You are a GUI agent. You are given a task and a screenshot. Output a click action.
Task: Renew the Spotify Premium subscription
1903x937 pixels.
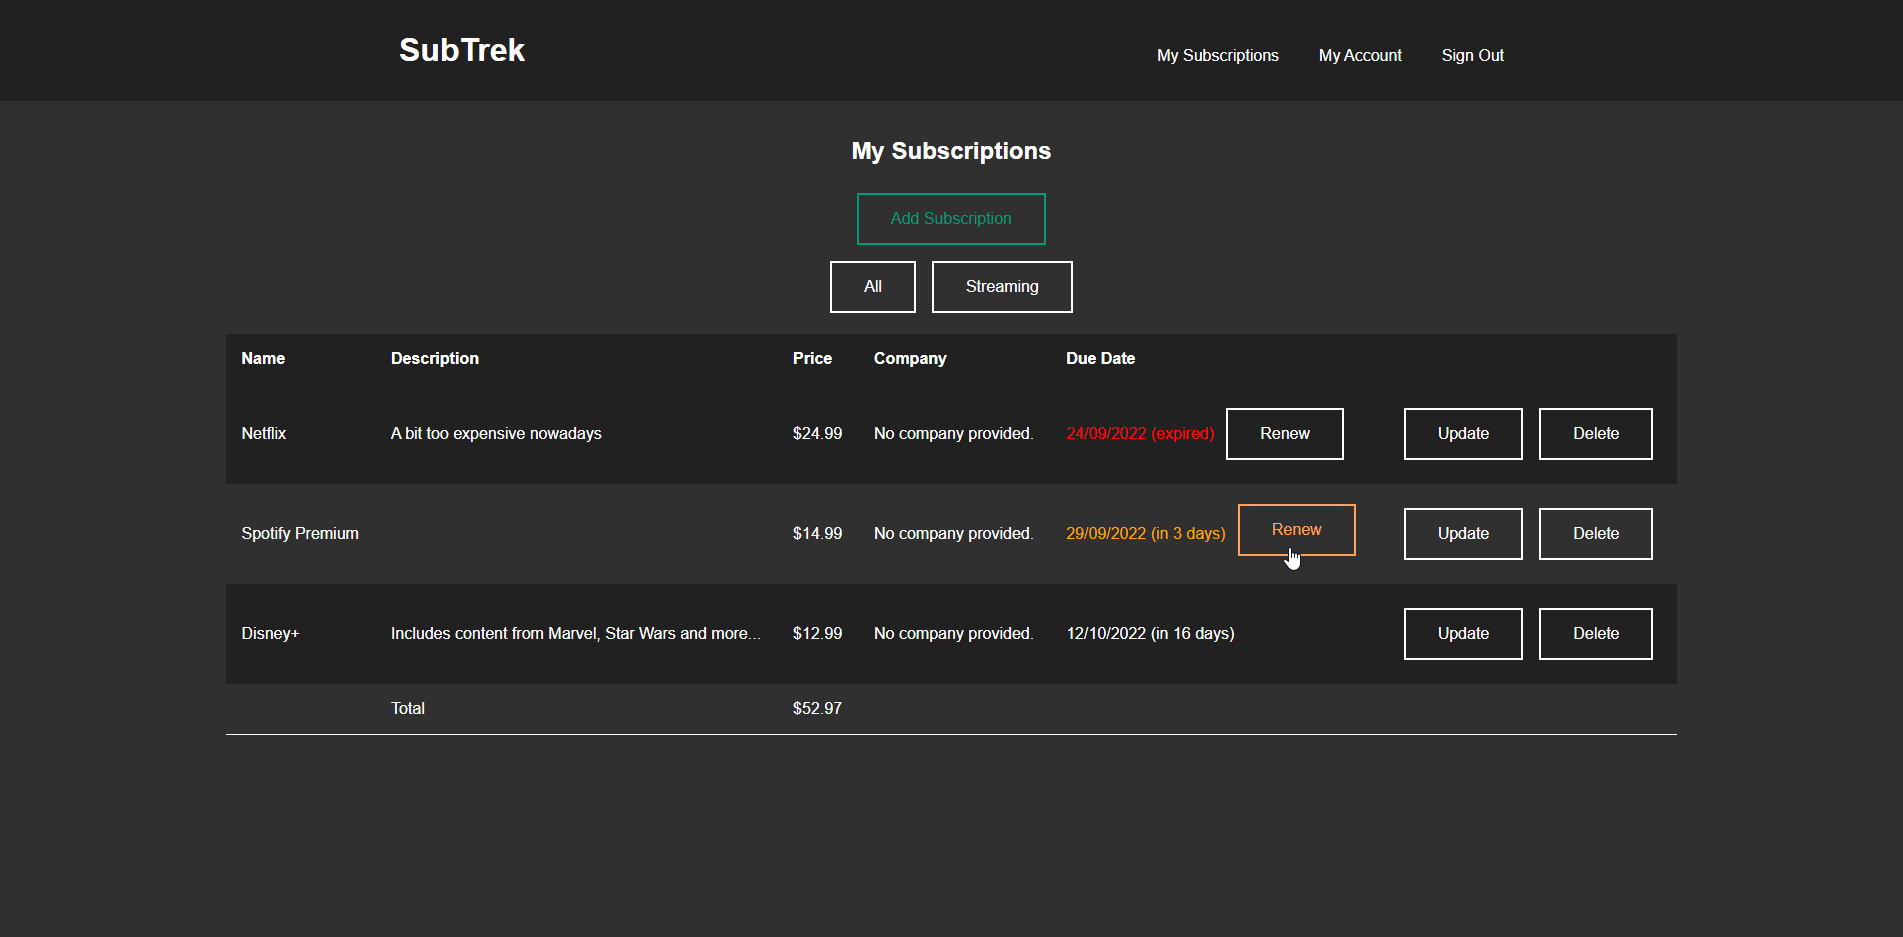coord(1296,529)
